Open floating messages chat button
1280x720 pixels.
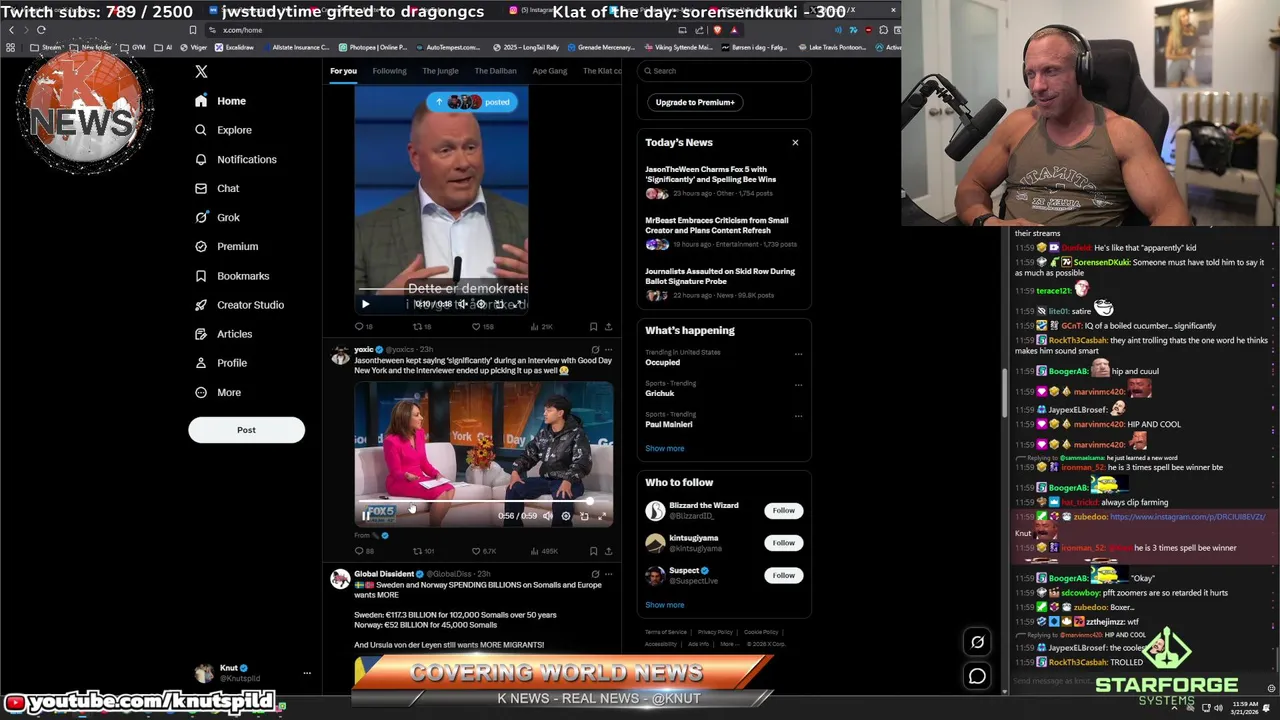(977, 677)
